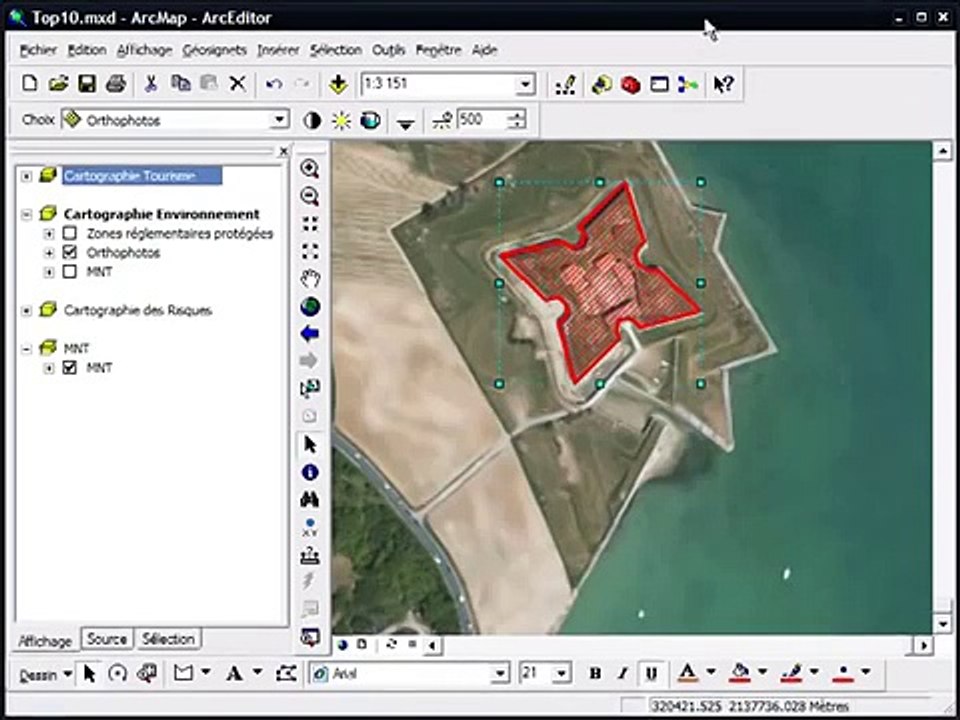The height and width of the screenshot is (720, 960).
Task: Check the MNT layer under Cartographie Environnement
Action: point(70,271)
